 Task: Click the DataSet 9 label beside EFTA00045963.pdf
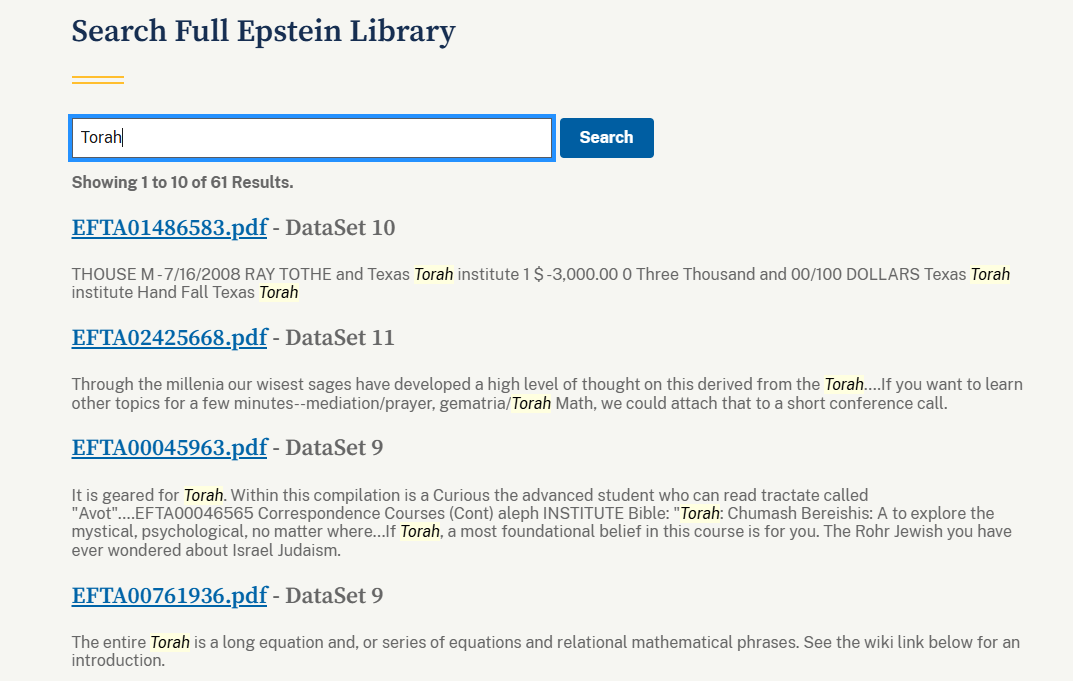point(334,448)
